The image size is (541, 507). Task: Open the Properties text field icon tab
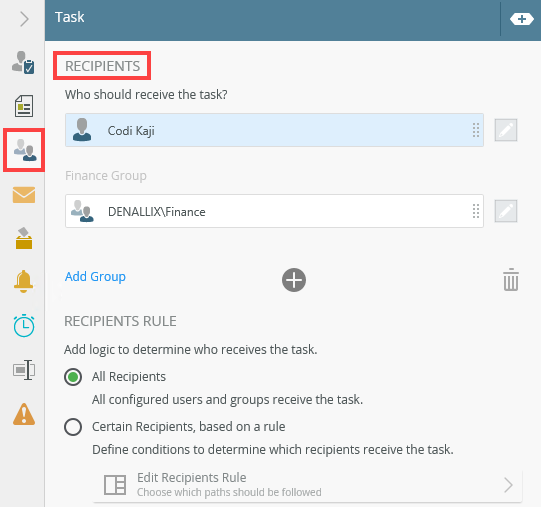pos(24,370)
